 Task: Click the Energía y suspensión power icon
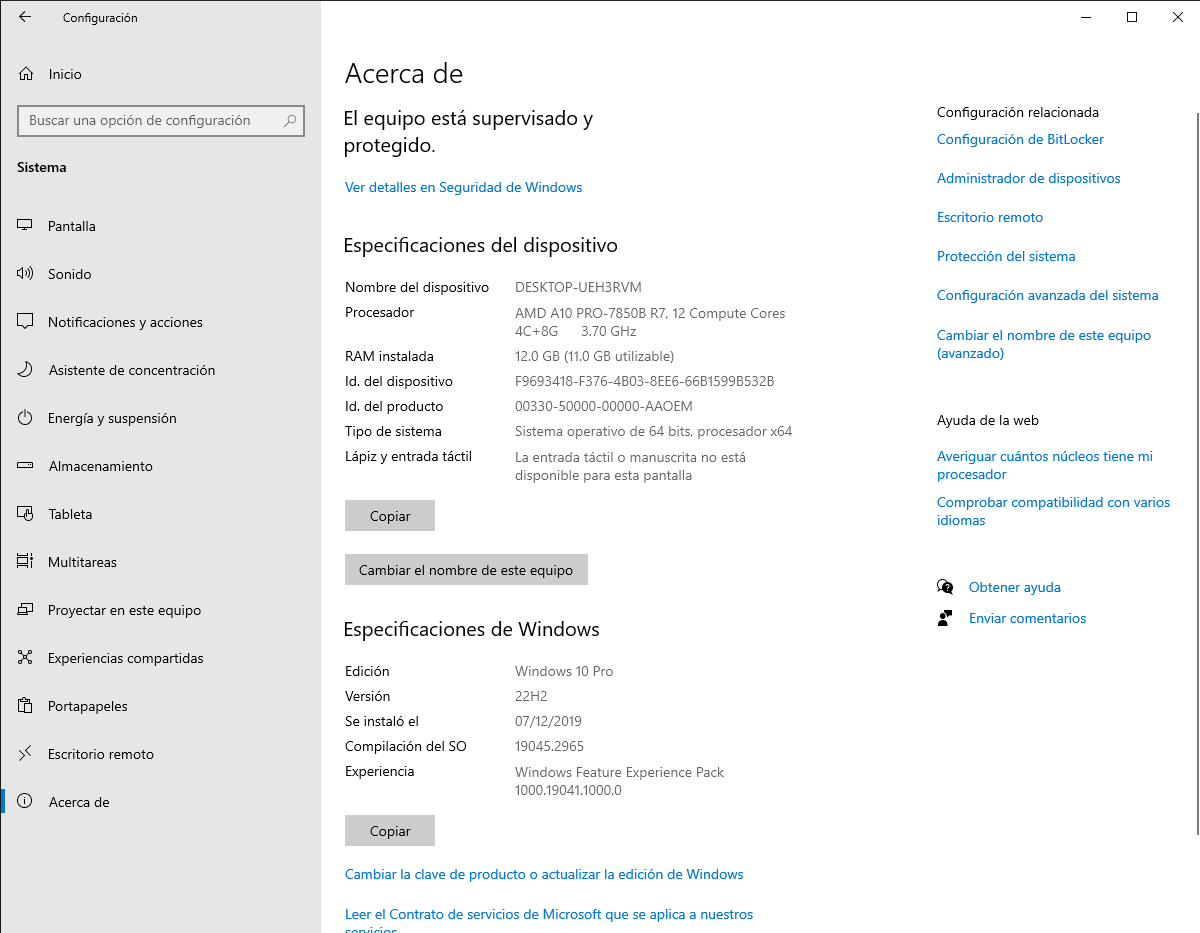click(x=26, y=418)
